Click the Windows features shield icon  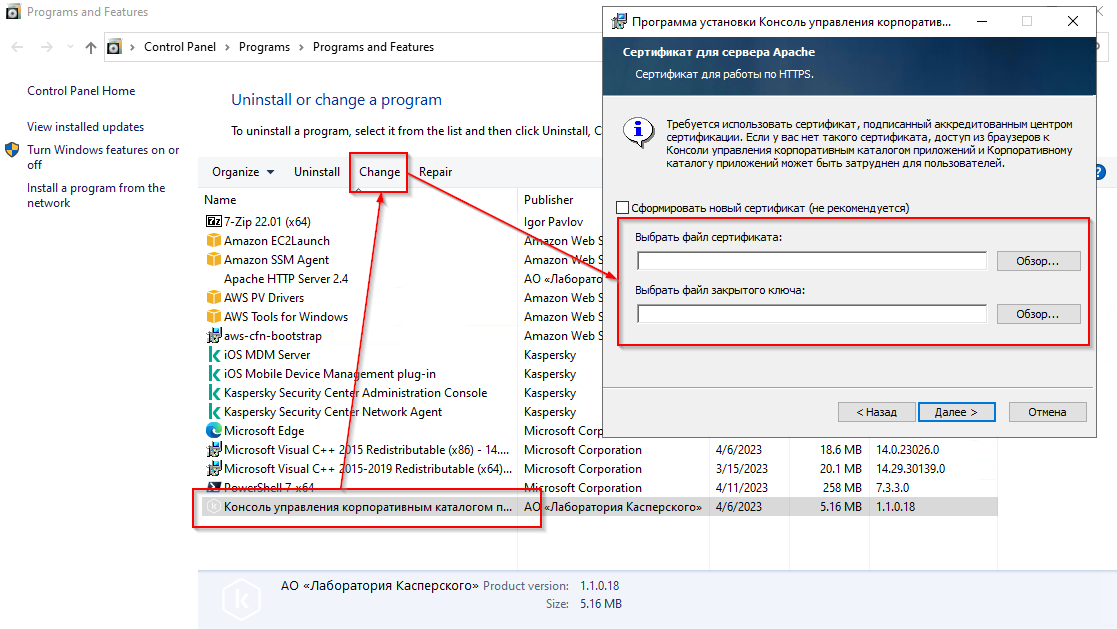click(x=12, y=150)
